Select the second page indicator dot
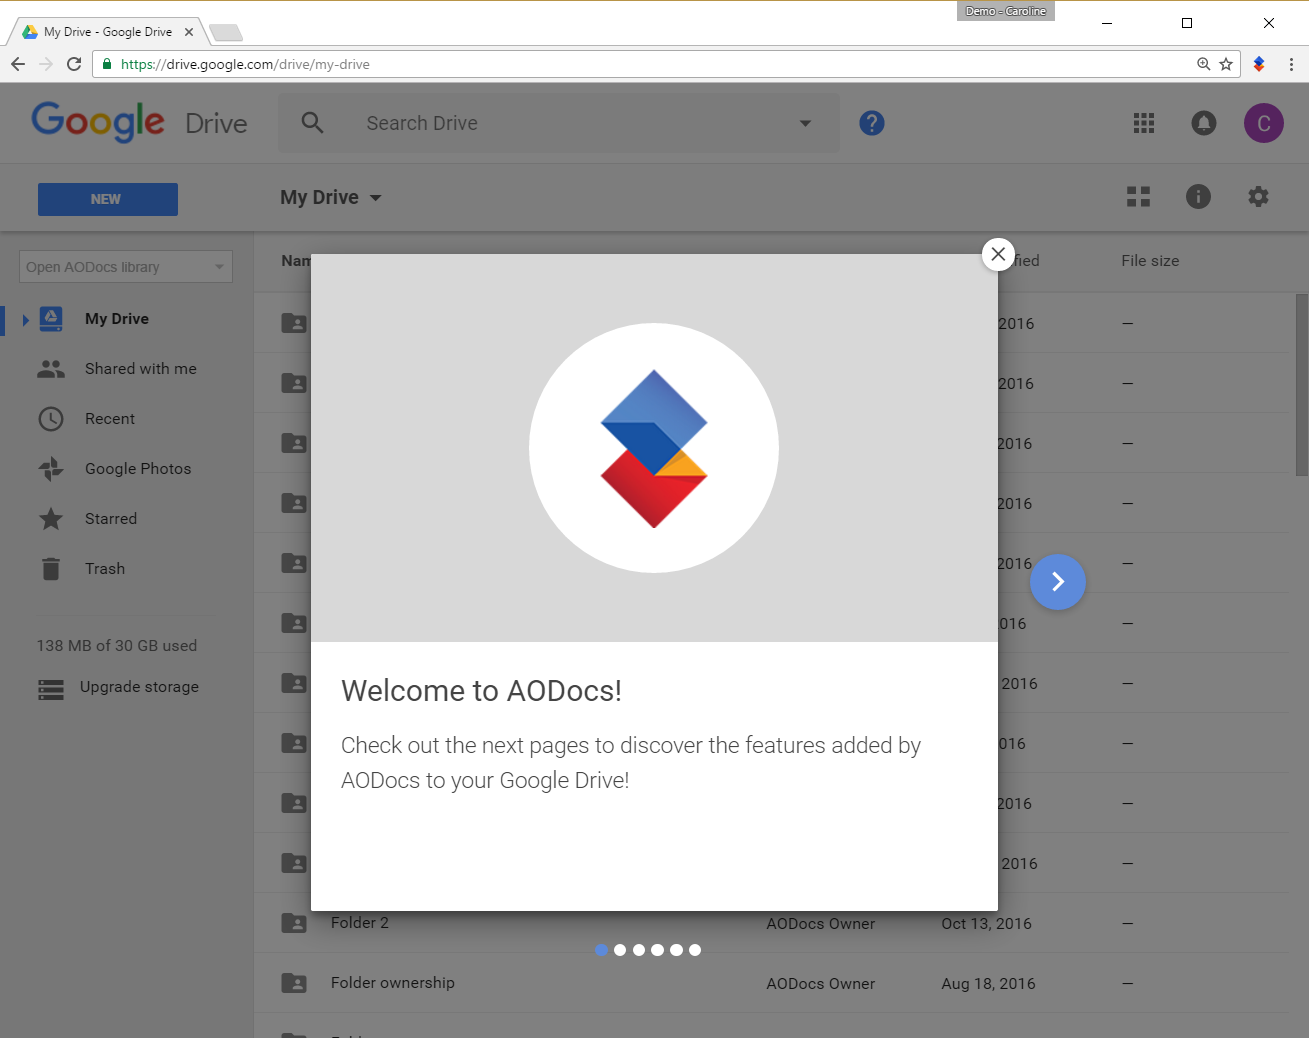1309x1038 pixels. coord(620,950)
